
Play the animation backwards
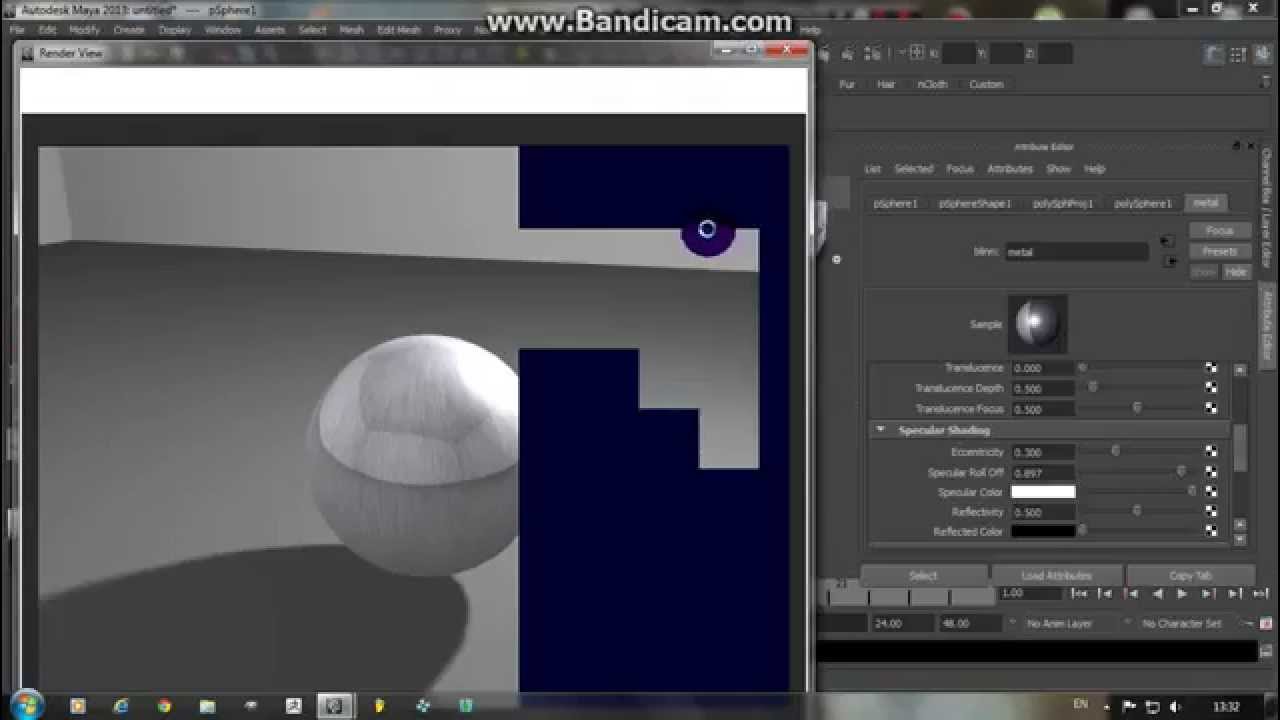(1157, 594)
